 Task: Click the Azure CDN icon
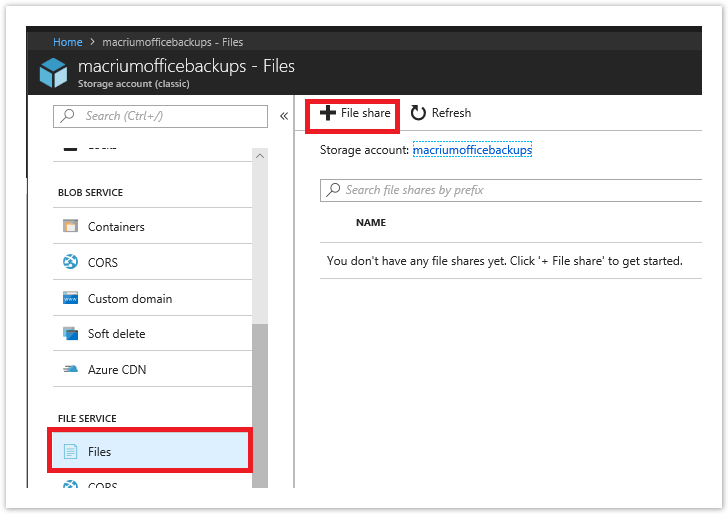(70, 369)
